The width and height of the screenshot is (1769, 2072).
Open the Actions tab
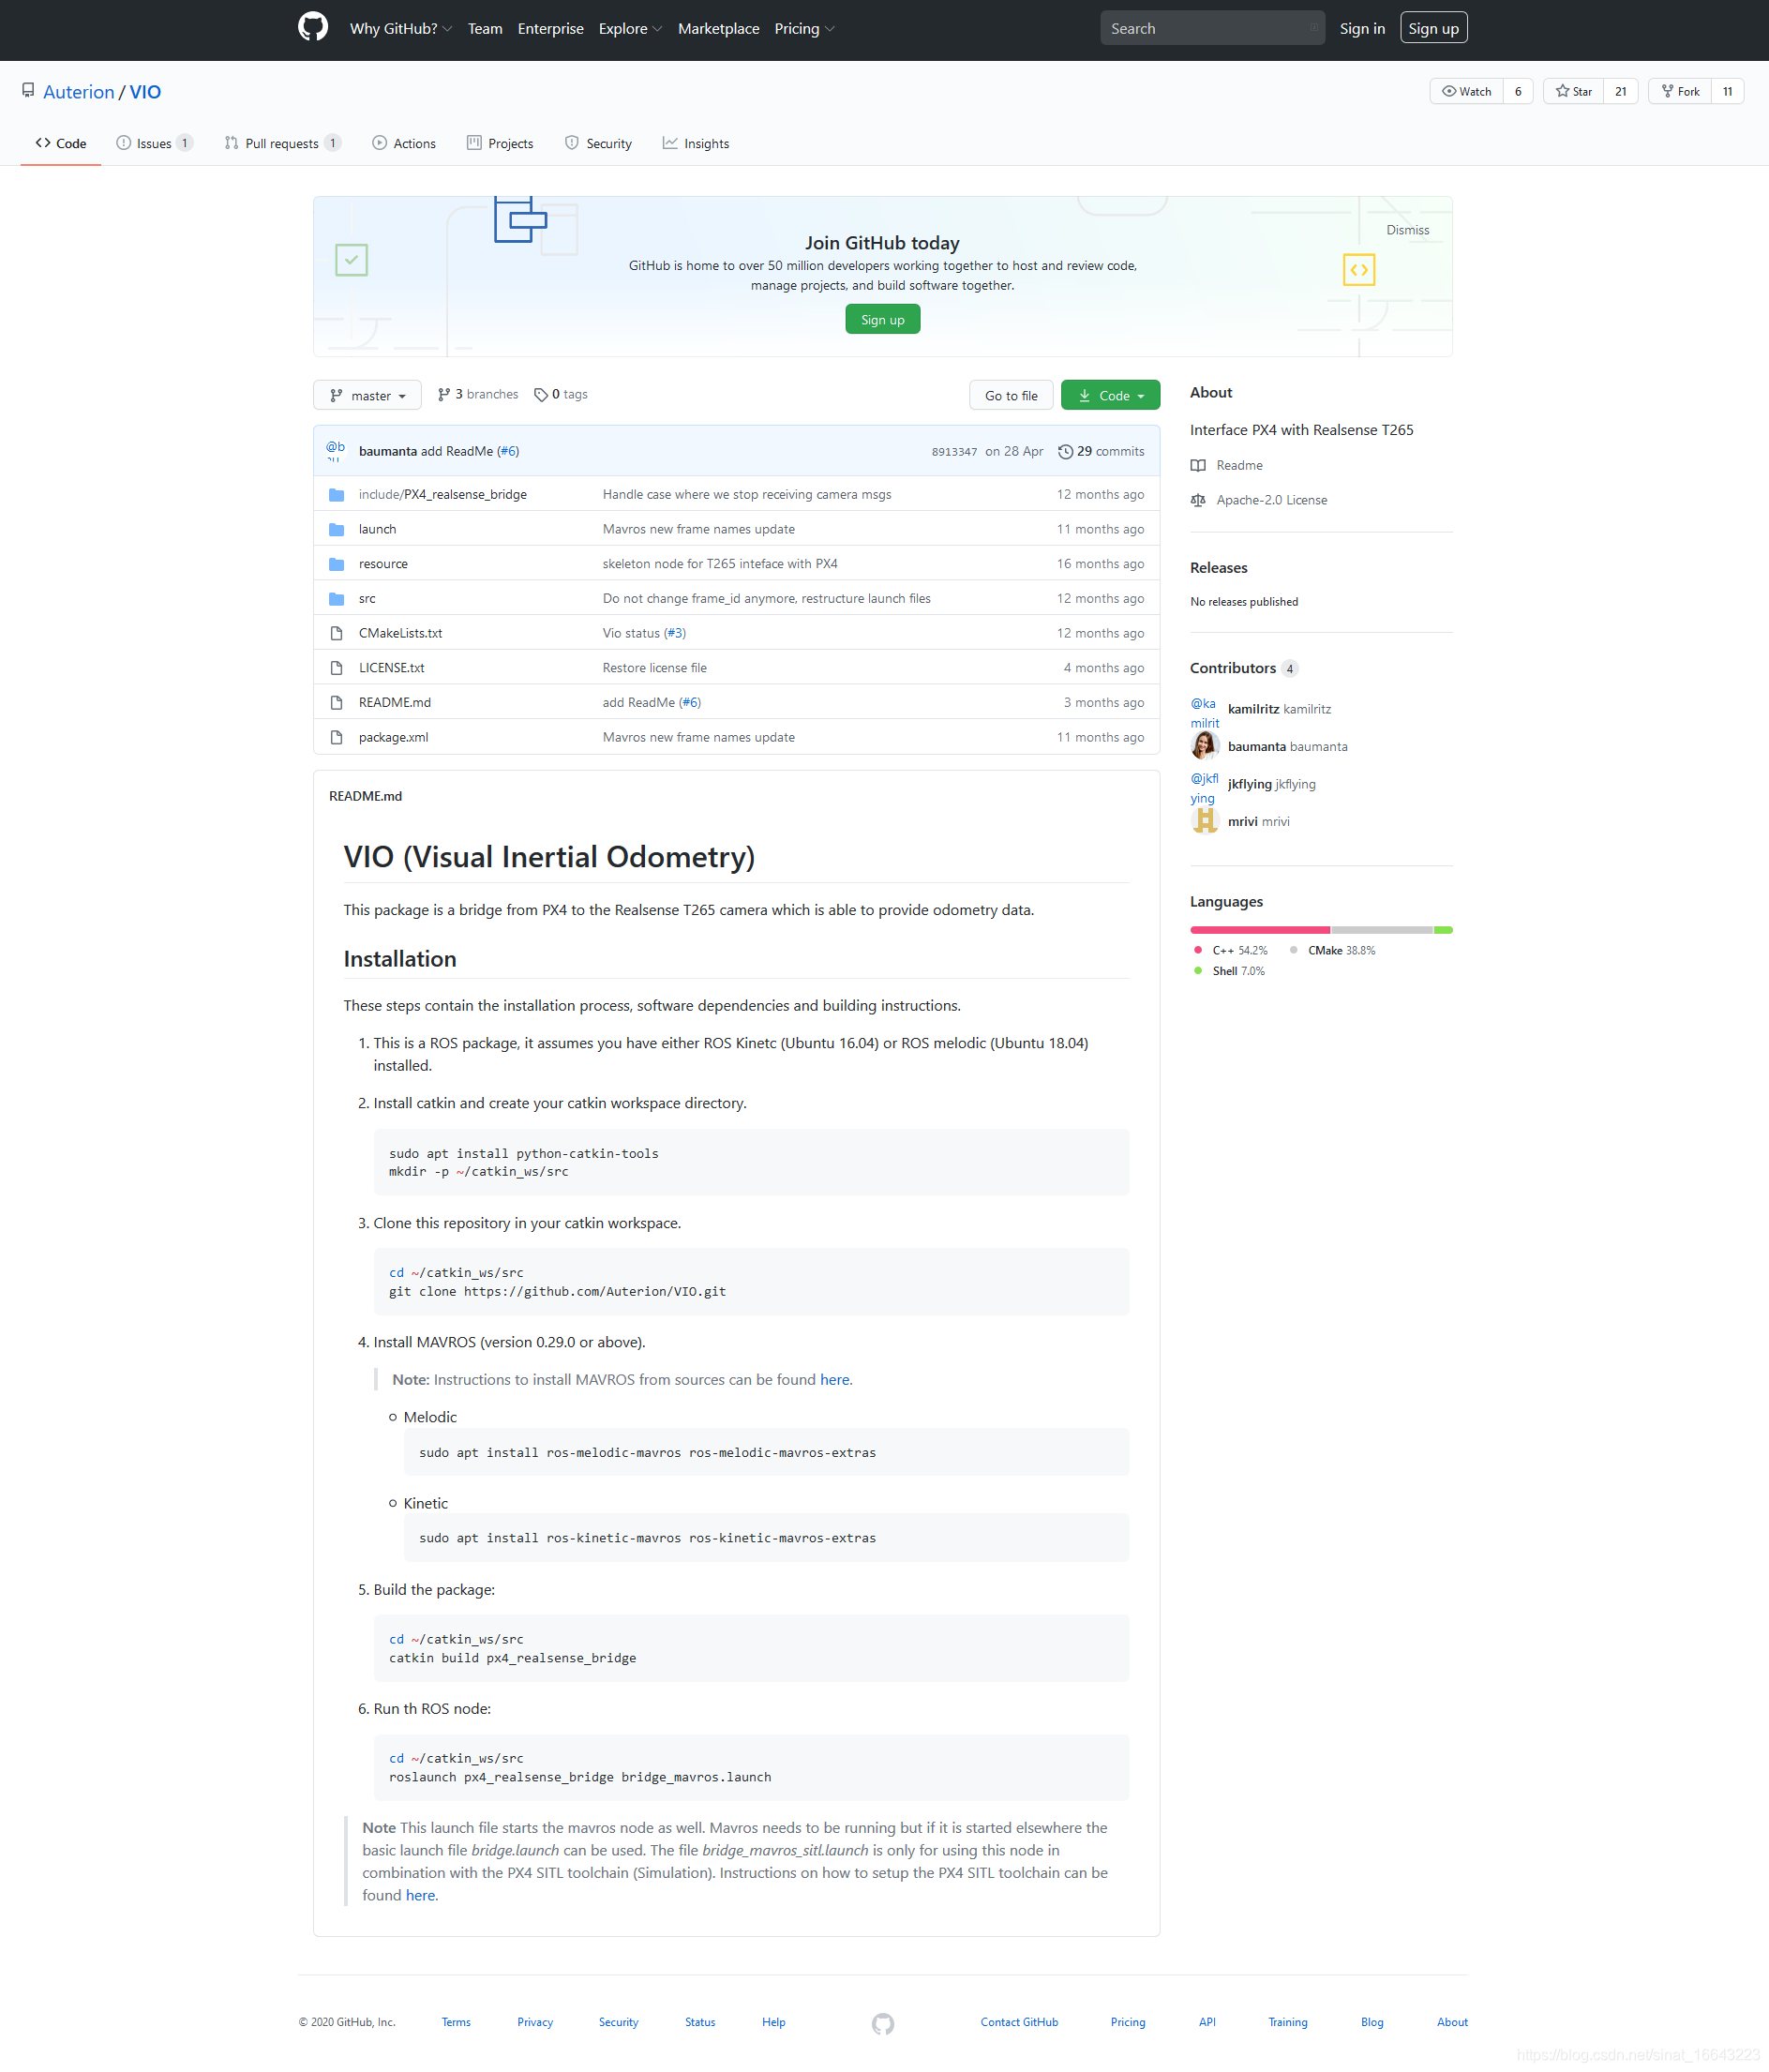coord(404,143)
